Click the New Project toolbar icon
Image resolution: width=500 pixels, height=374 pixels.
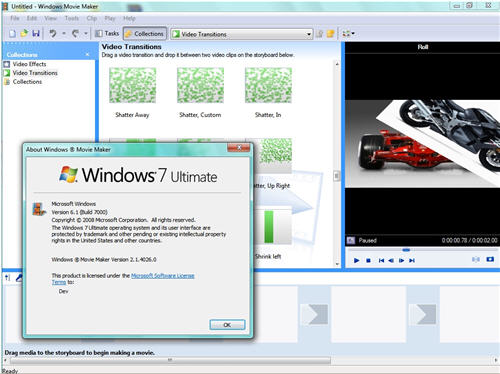[12, 34]
